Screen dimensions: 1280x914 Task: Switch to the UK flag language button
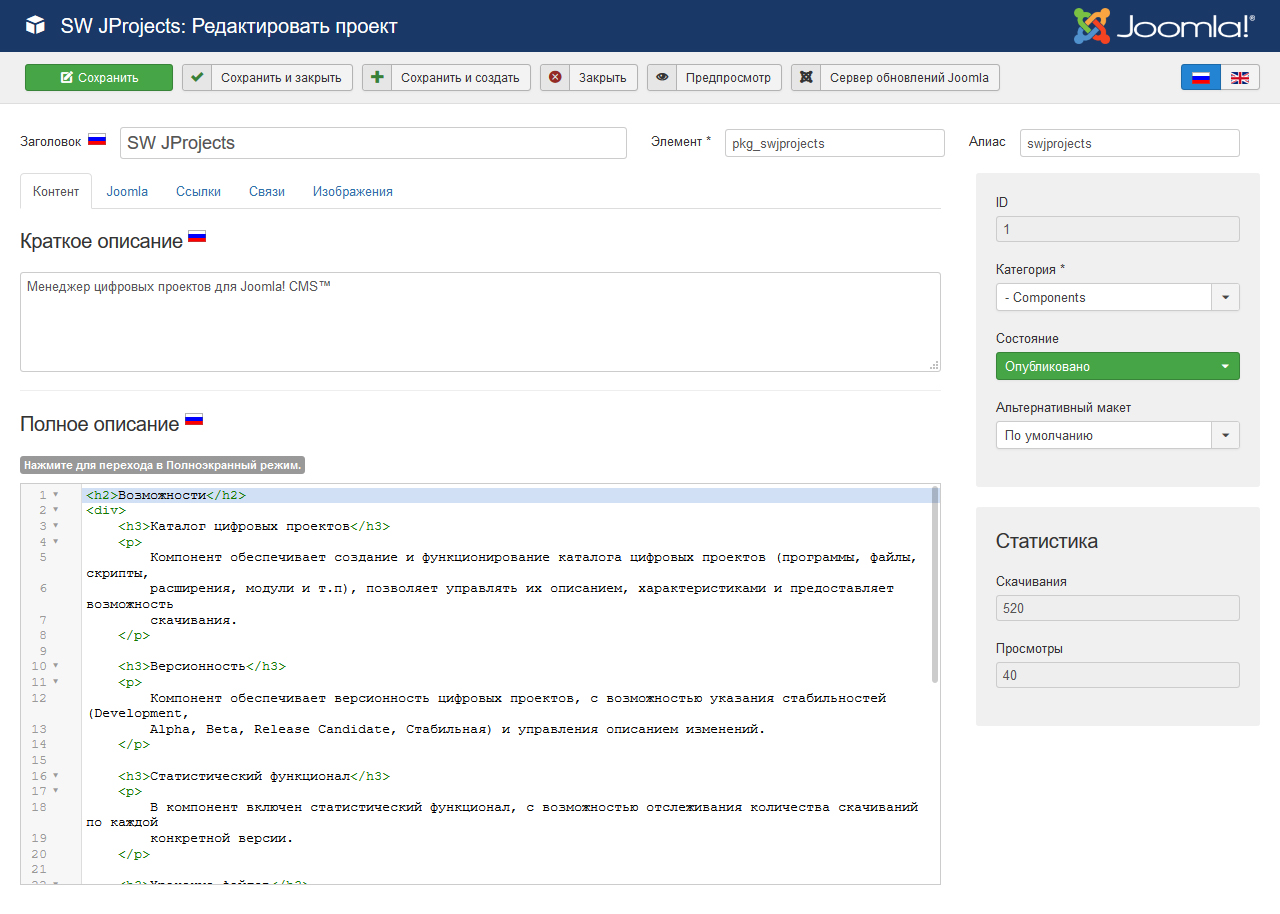point(1240,77)
